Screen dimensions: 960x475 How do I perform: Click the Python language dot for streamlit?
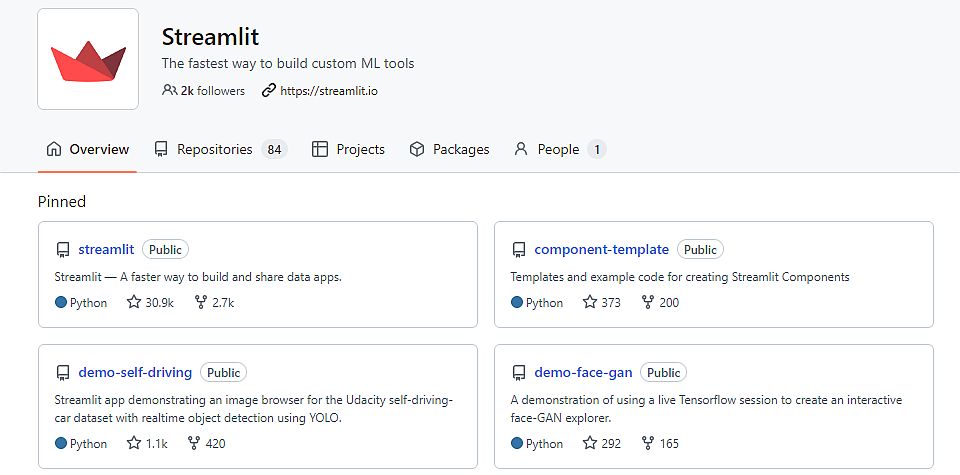tap(61, 302)
